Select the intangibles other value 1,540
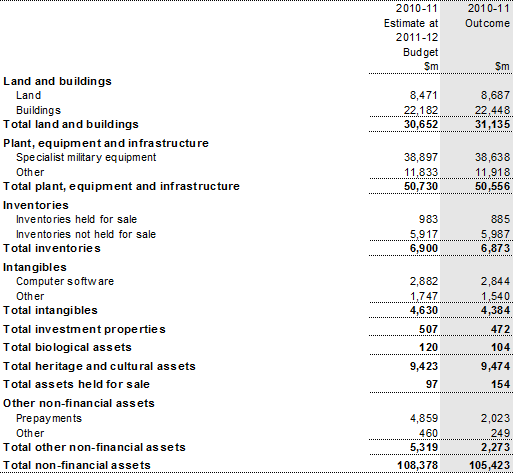The height and width of the screenshot is (473, 513). click(495, 296)
